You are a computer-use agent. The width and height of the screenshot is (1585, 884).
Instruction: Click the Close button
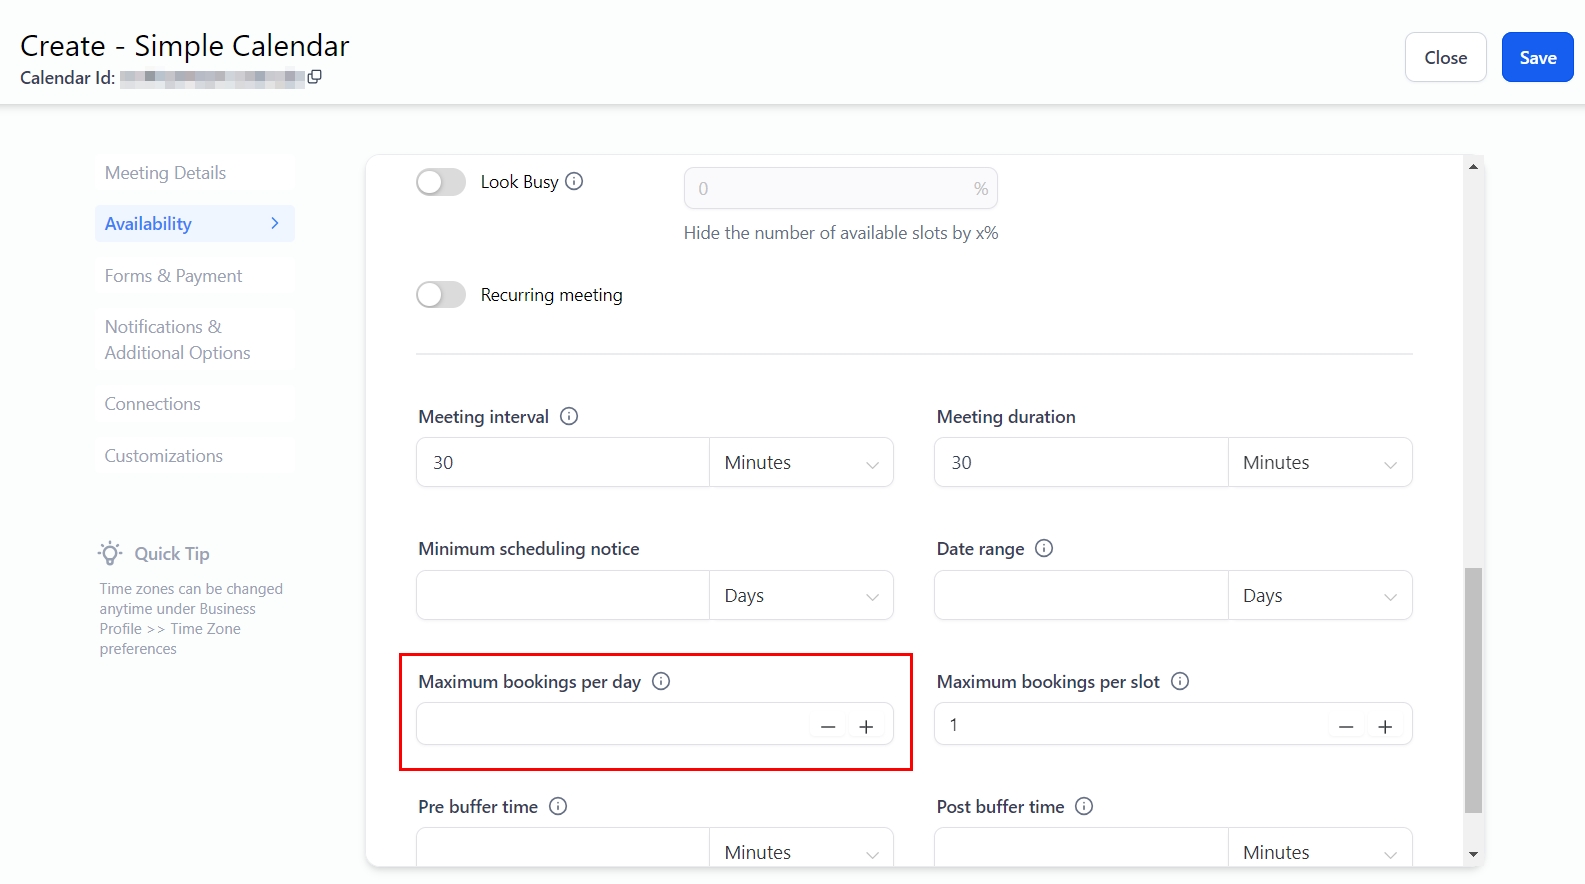1445,58
